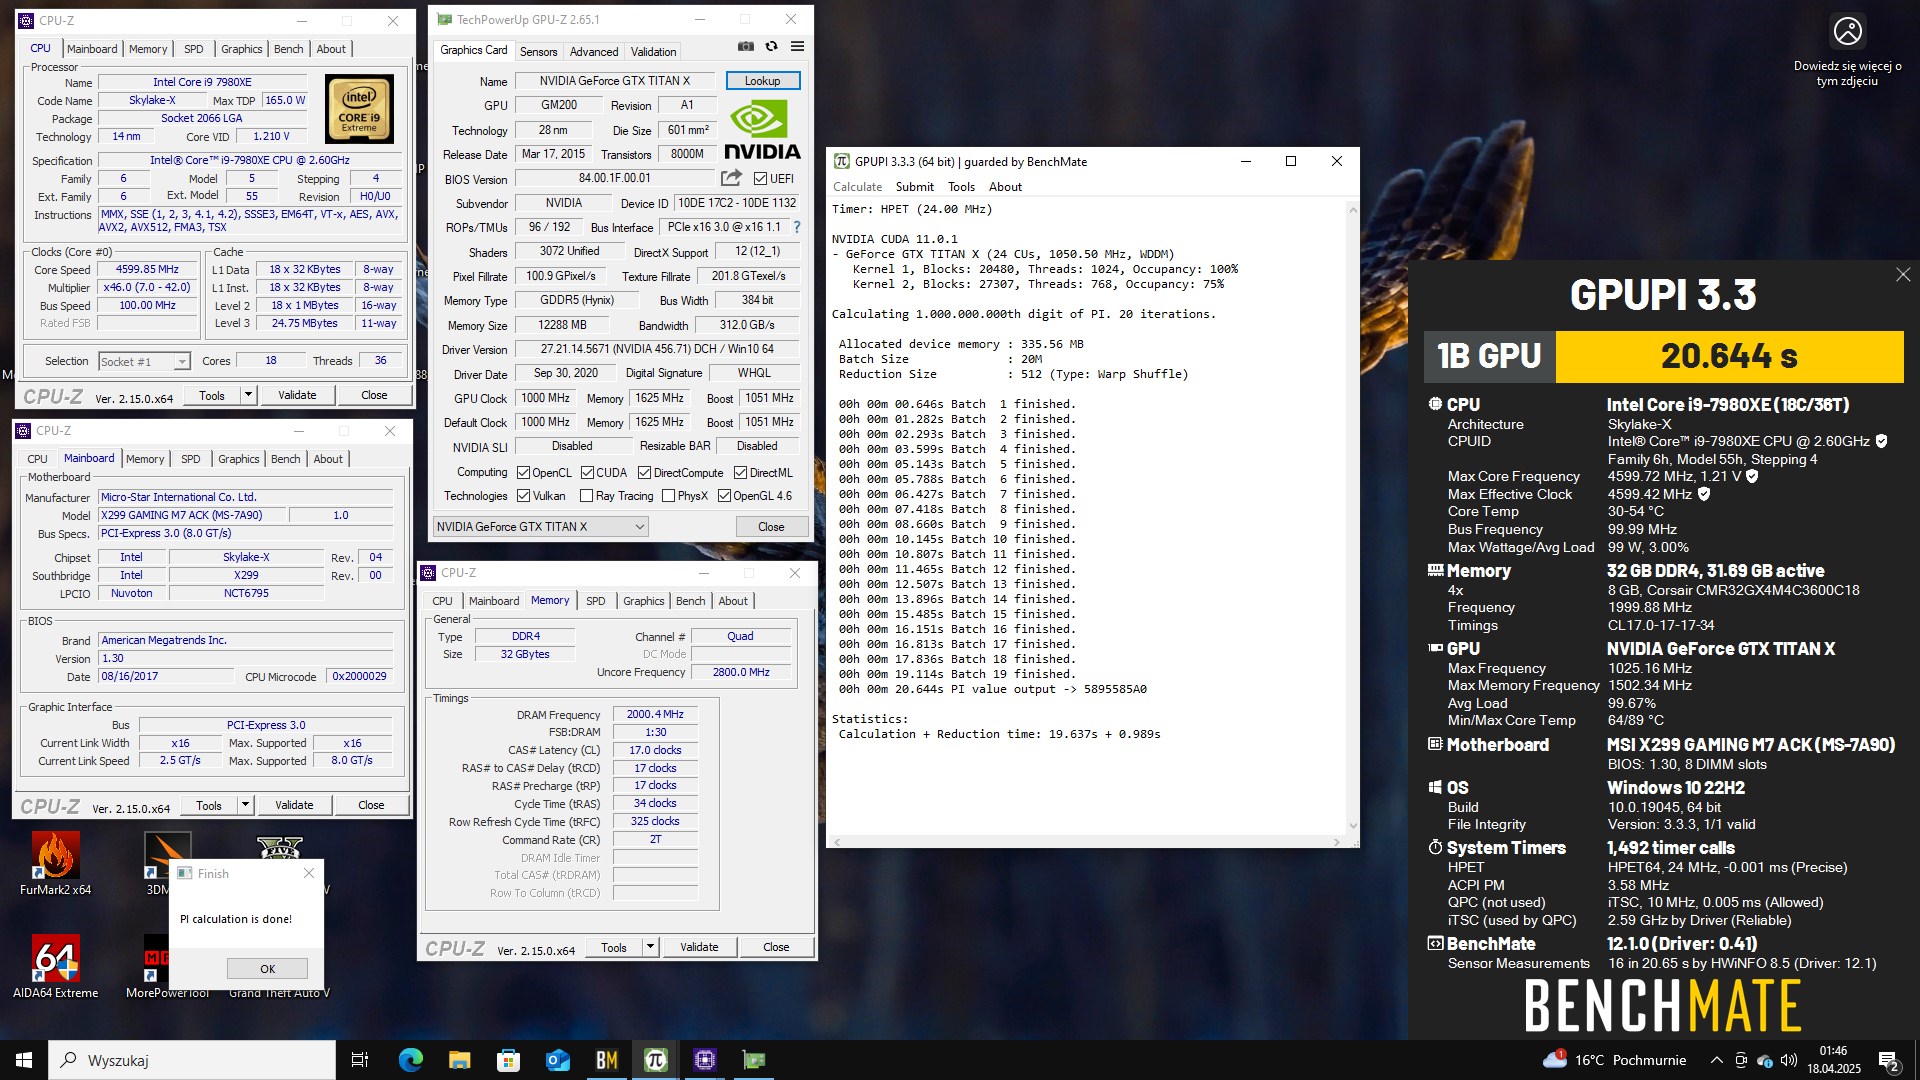Open SPD tab in top CPU-Z window

194,49
